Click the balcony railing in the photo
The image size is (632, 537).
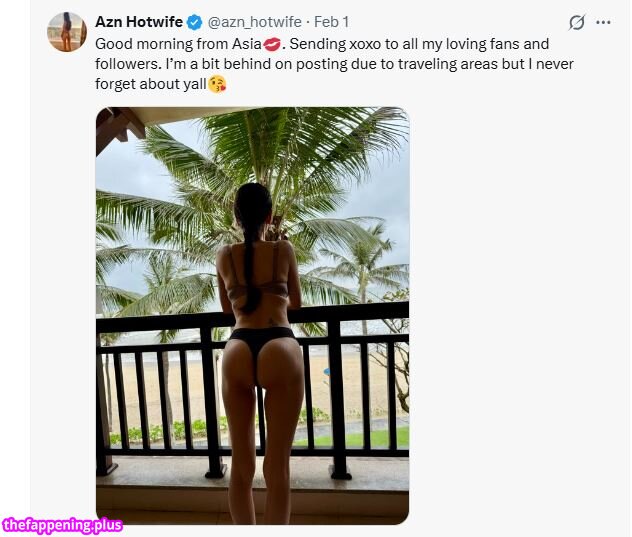tap(252, 389)
